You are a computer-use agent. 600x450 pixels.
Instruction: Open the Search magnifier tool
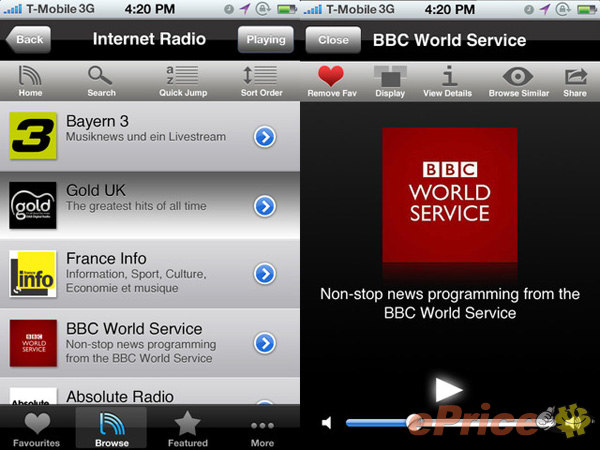[101, 81]
